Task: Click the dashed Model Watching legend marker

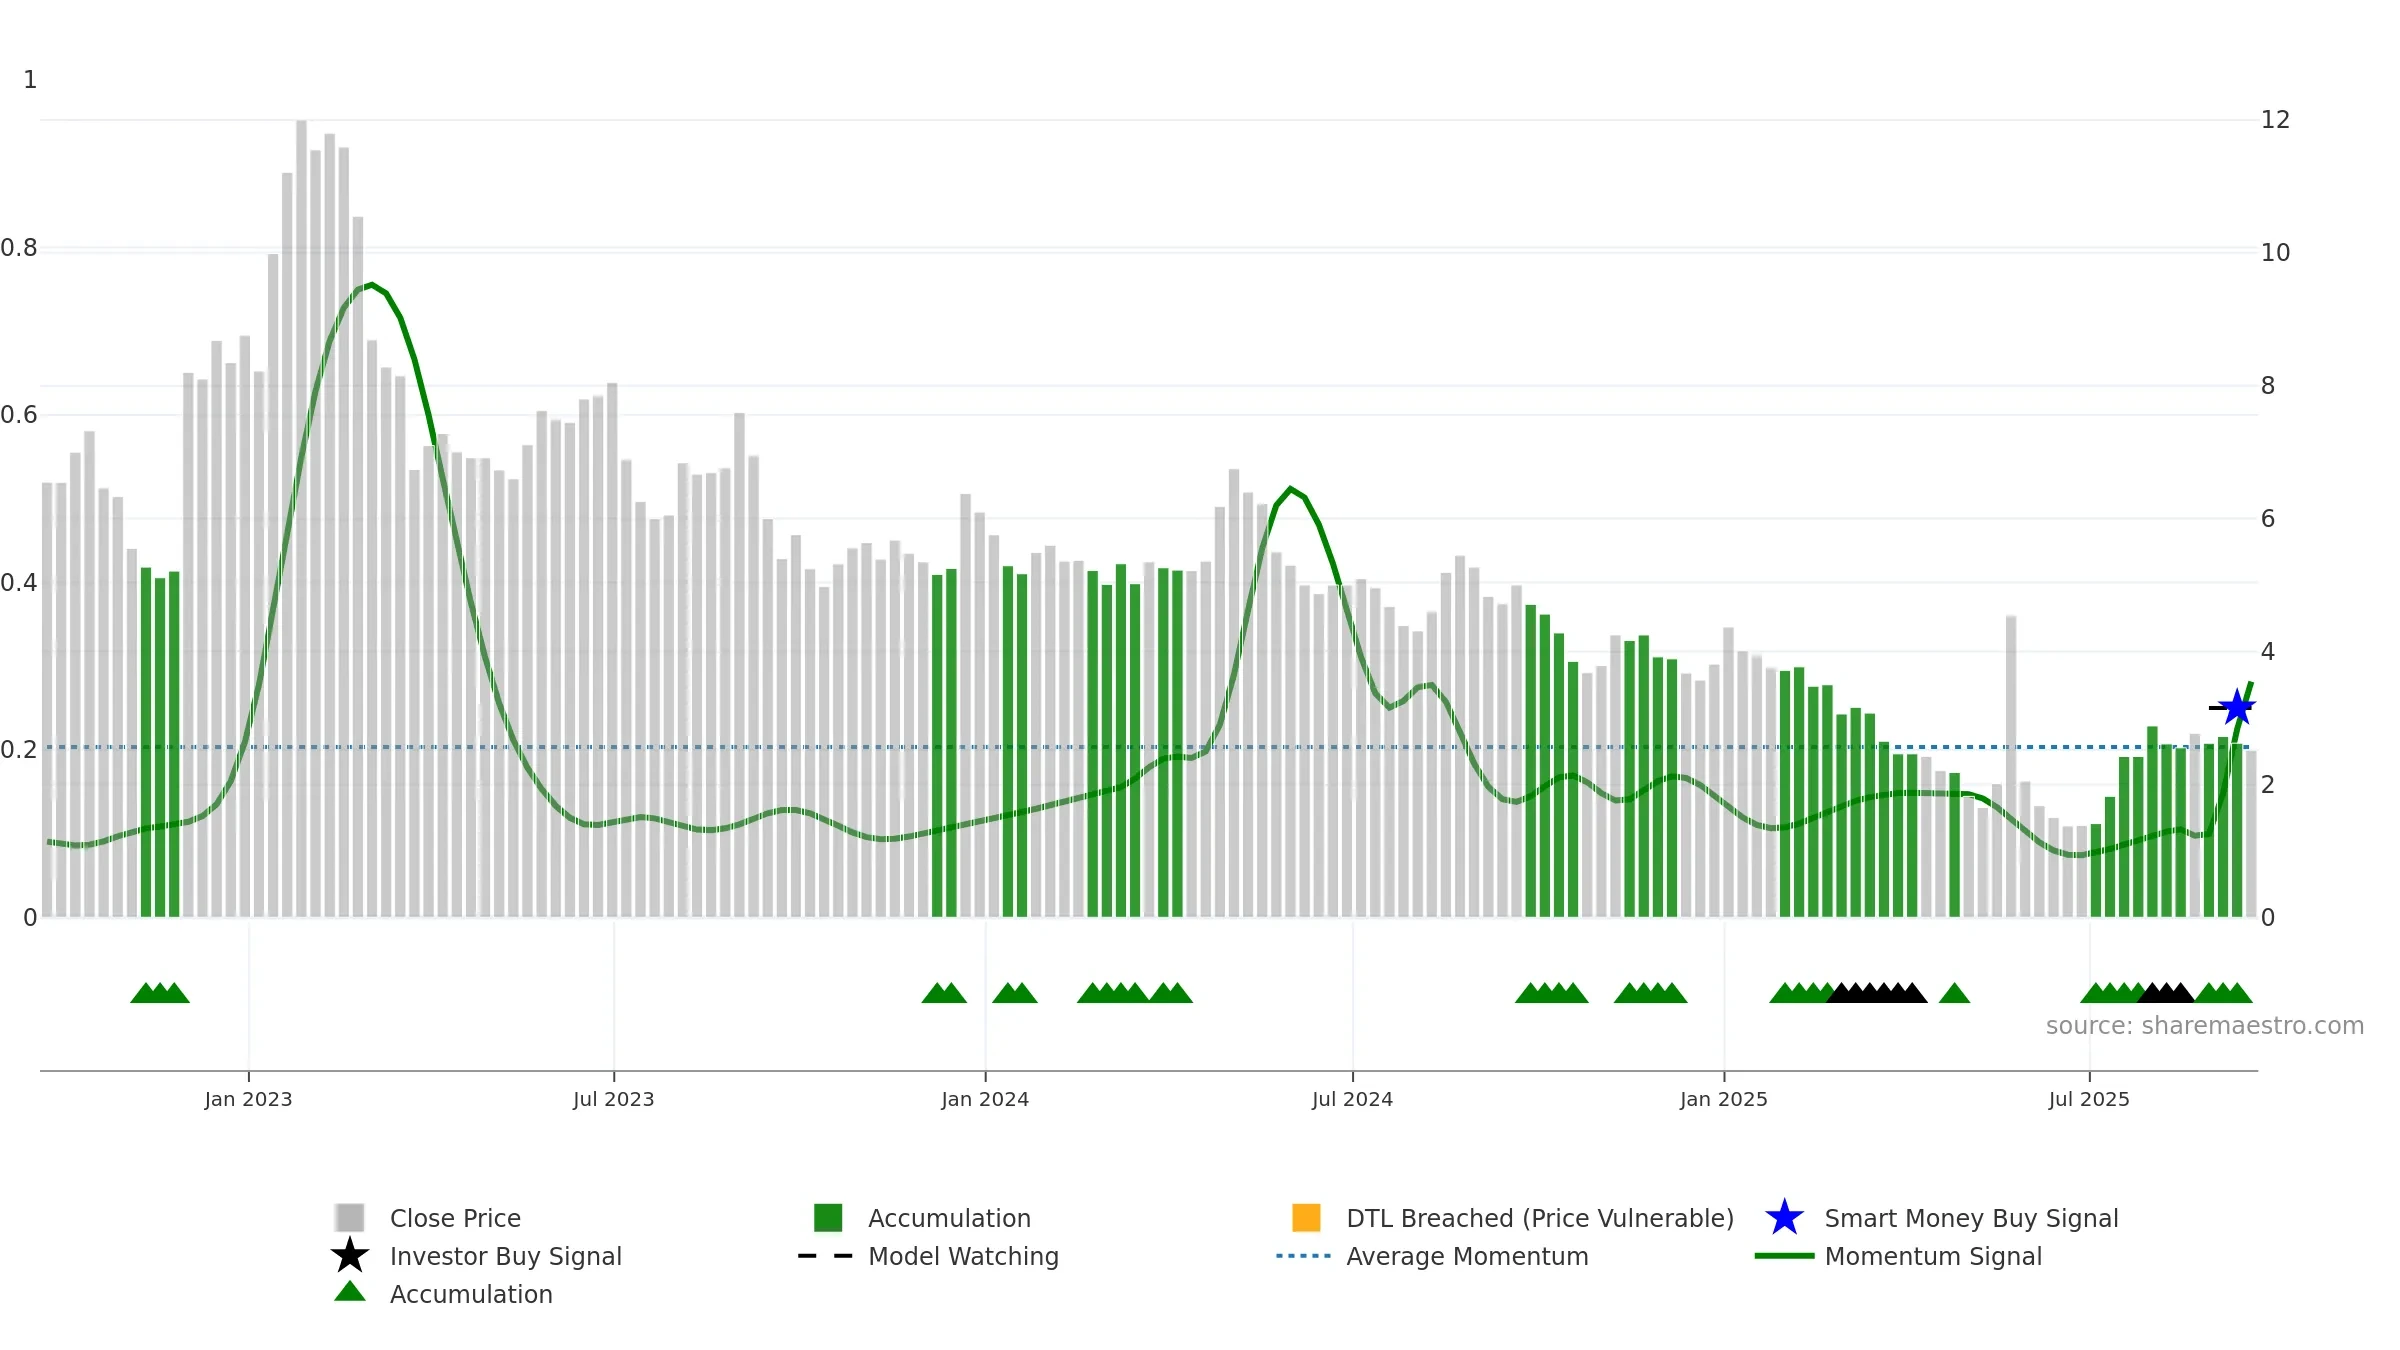Action: pyautogui.click(x=826, y=1256)
